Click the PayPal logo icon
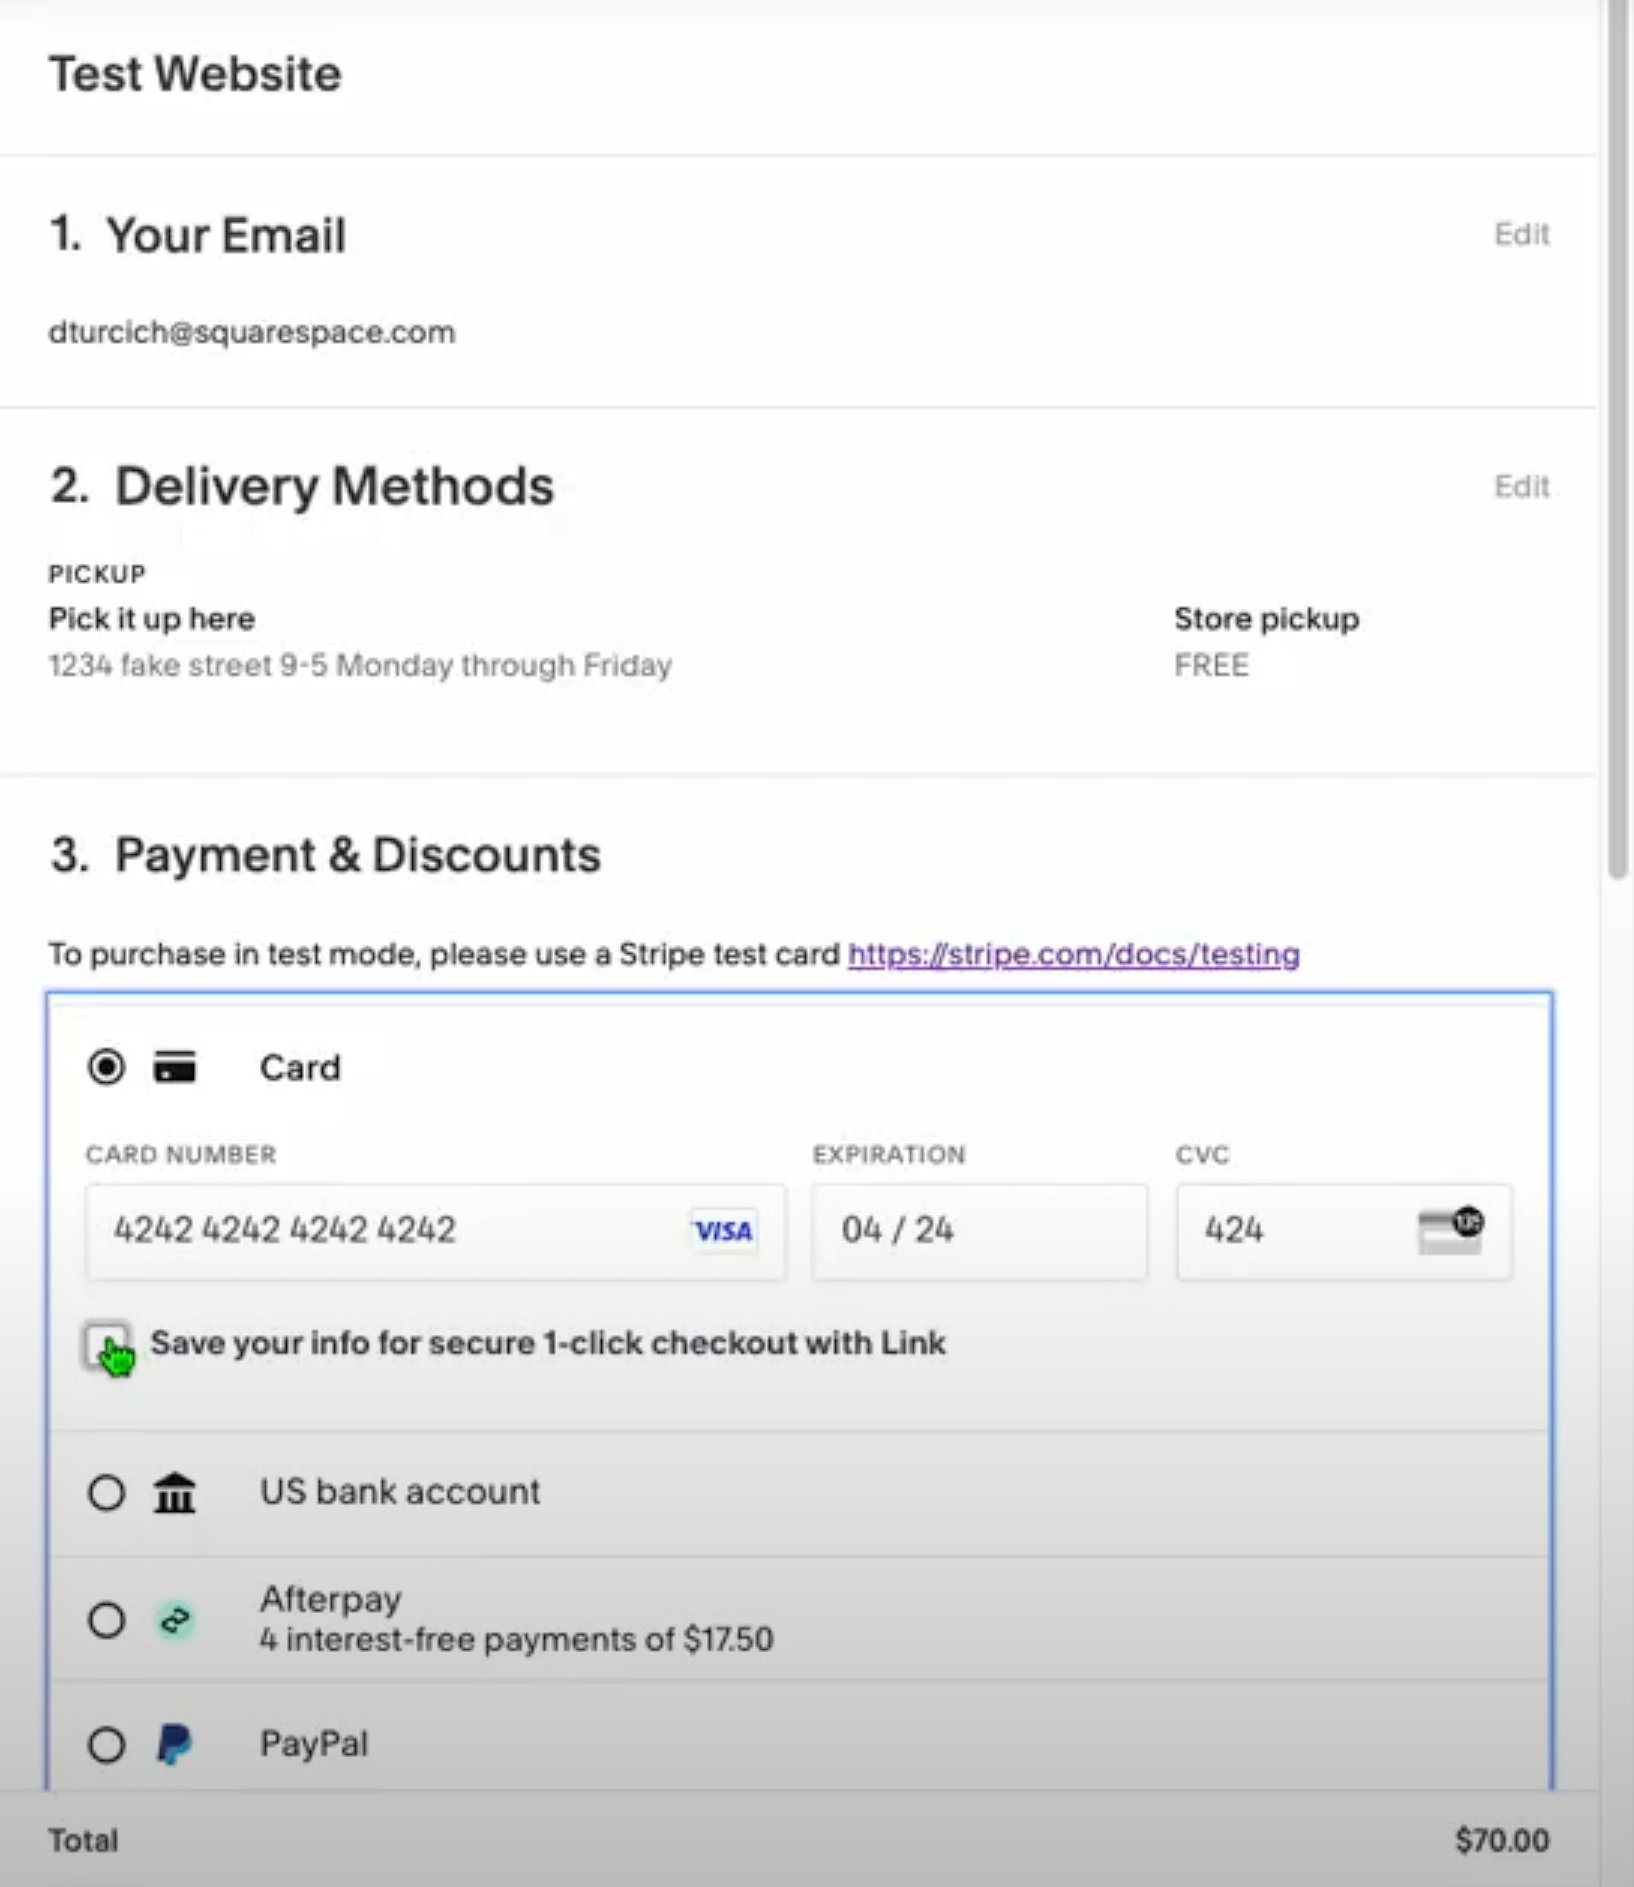The image size is (1634, 1887). tap(175, 1745)
